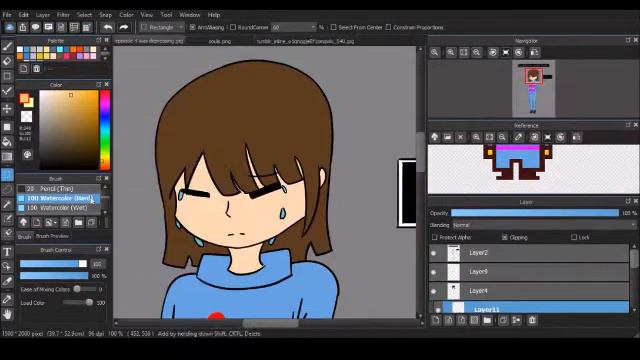
Task: Open the add-brush dropdown arrow in Brush panel
Action: tap(56, 223)
